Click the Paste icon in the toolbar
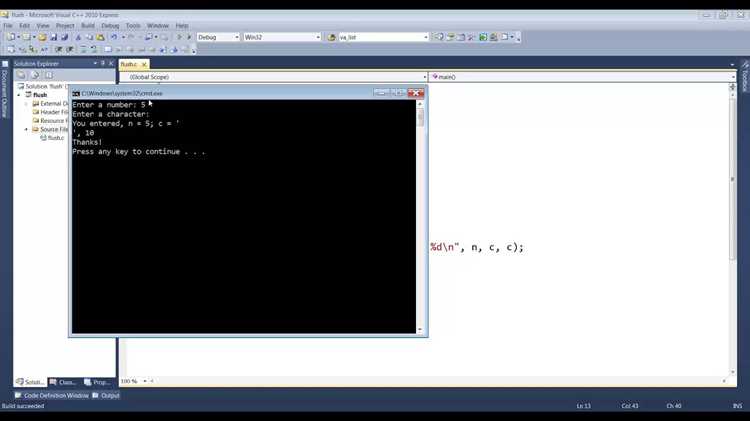The width and height of the screenshot is (750, 421). 100,37
